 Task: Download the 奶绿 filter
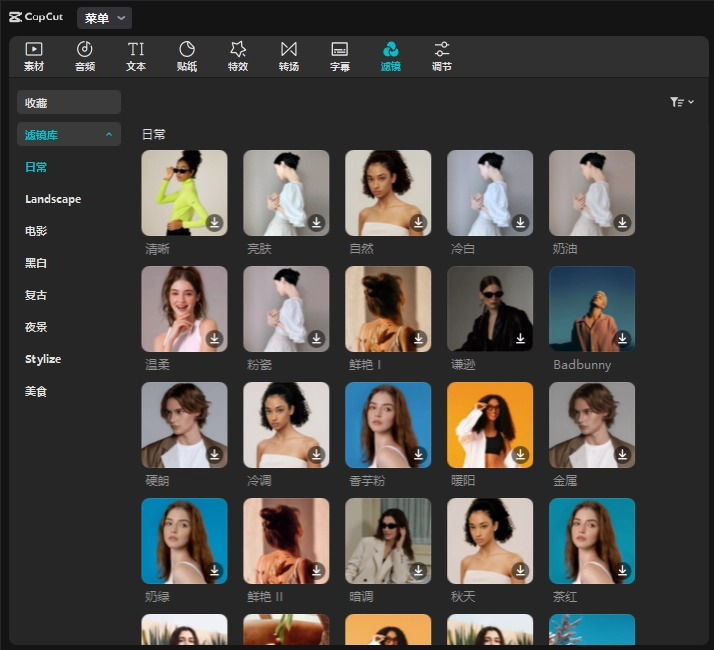point(214,570)
